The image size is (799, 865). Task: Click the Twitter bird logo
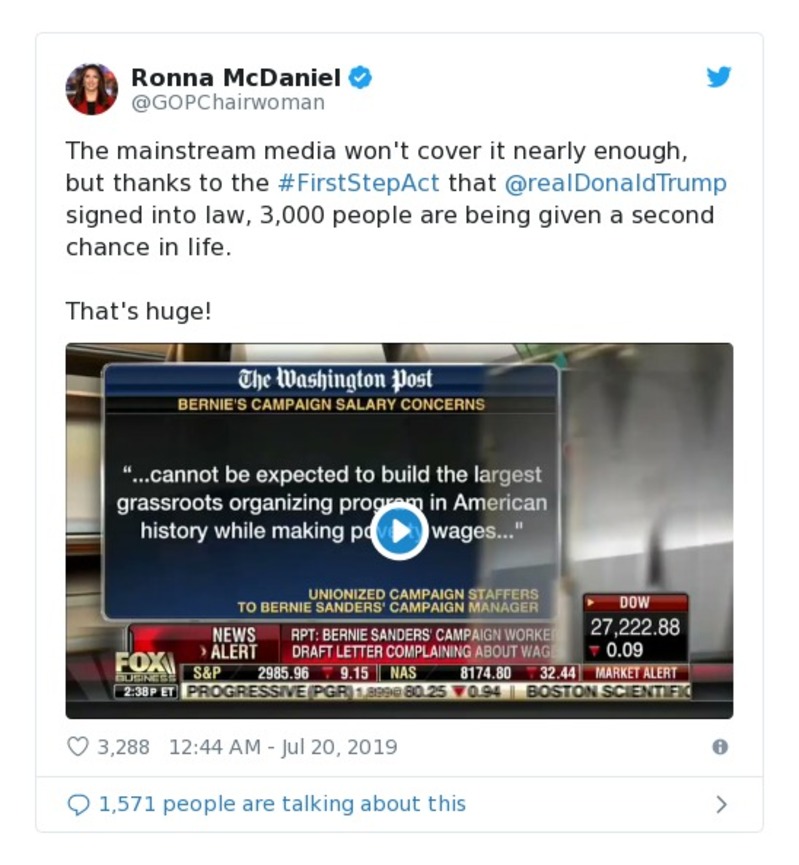(x=719, y=77)
